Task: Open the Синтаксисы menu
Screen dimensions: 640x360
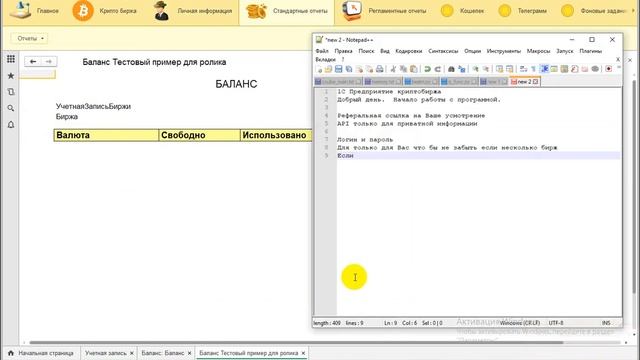Action: coord(443,51)
